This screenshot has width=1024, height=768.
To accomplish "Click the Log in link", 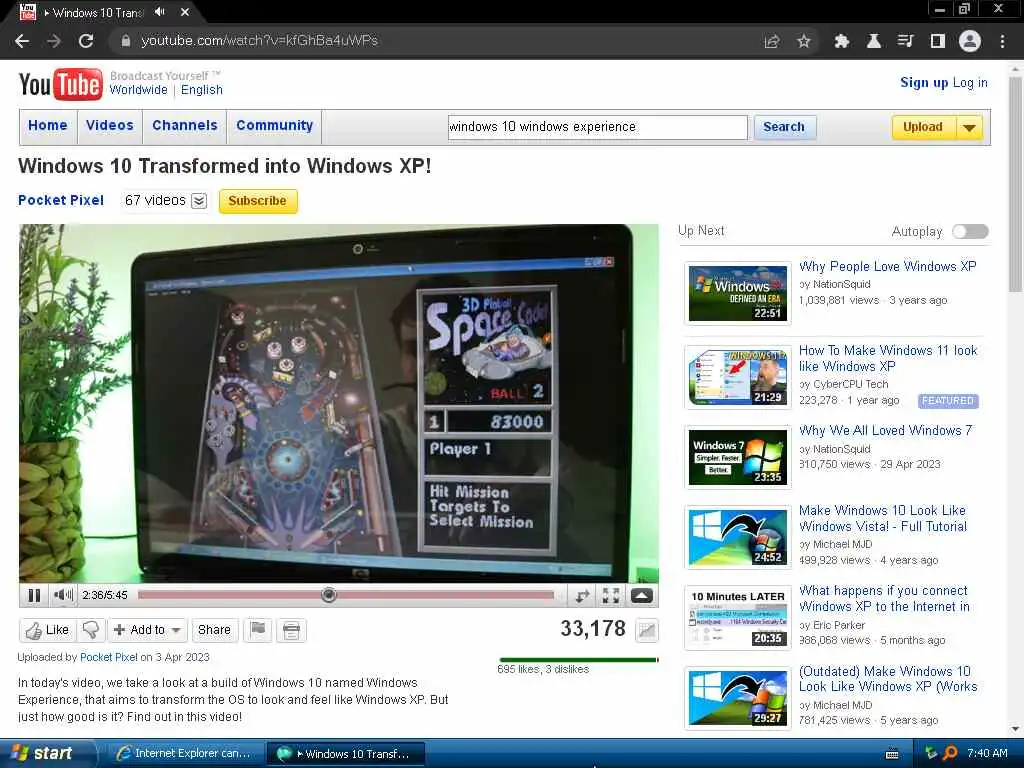I will (x=970, y=82).
